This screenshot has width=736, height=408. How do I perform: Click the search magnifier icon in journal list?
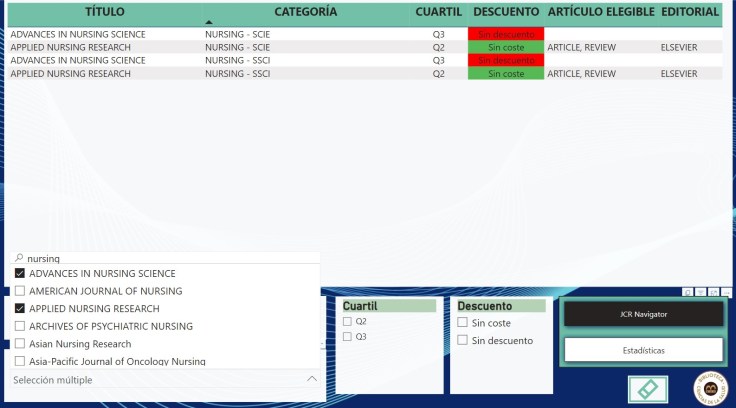19,258
